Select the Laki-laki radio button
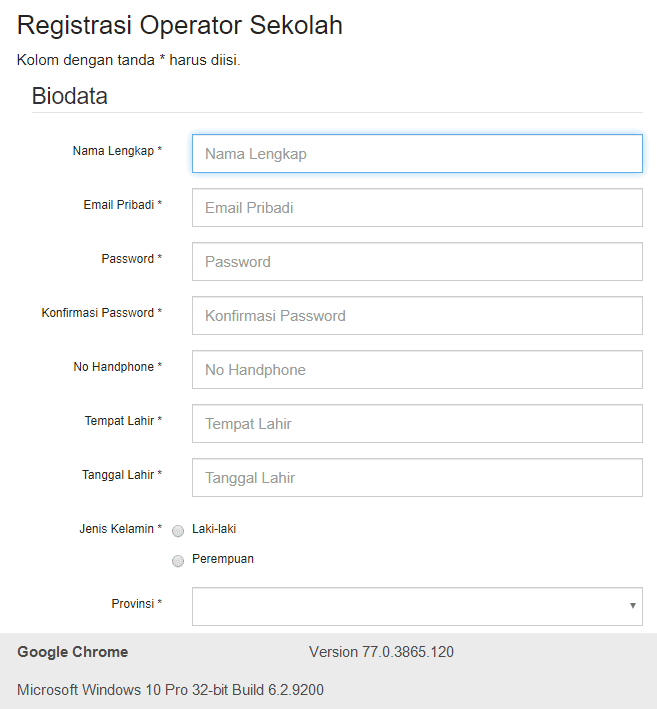Viewport: 657px width, 709px height. click(178, 531)
